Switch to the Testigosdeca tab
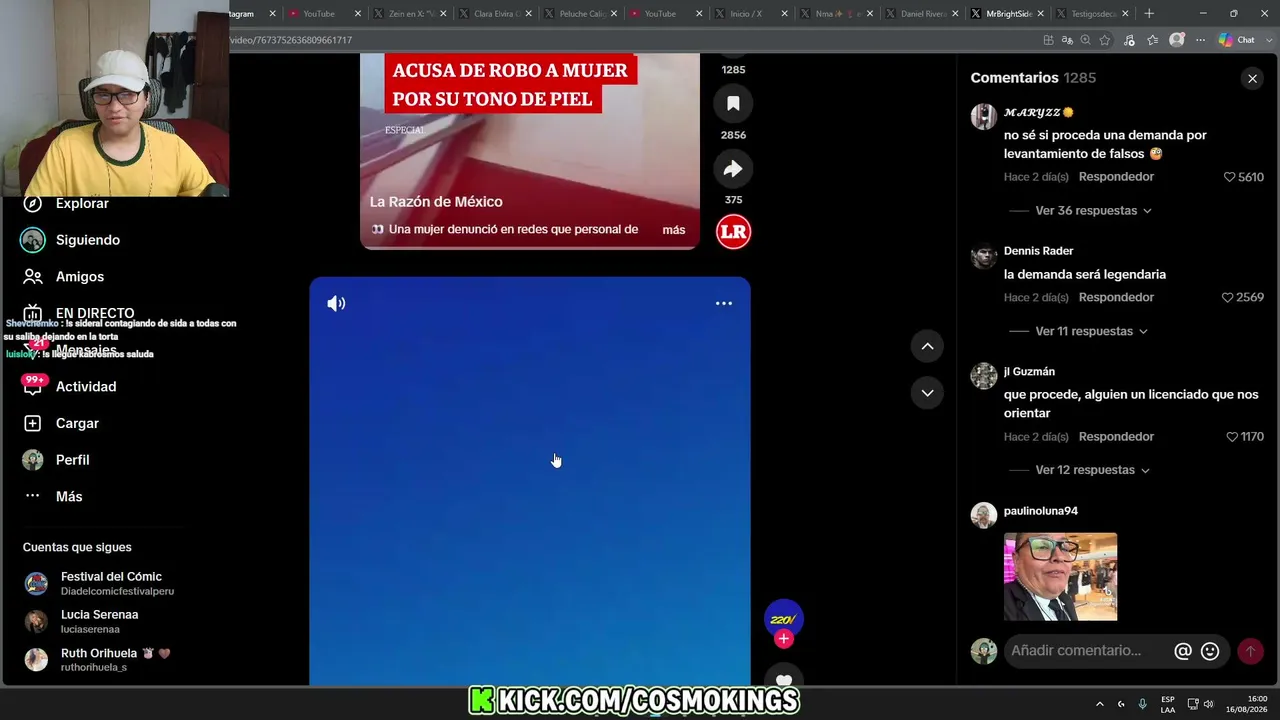1280x720 pixels. tap(1092, 14)
